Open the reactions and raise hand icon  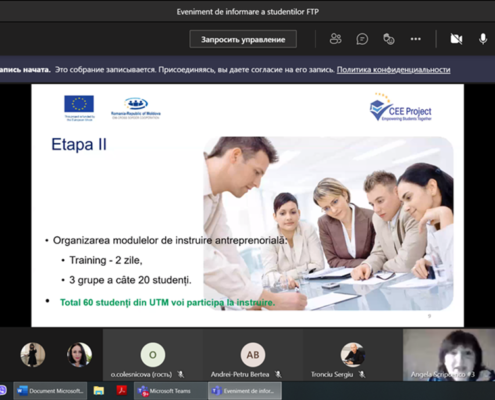[389, 39]
